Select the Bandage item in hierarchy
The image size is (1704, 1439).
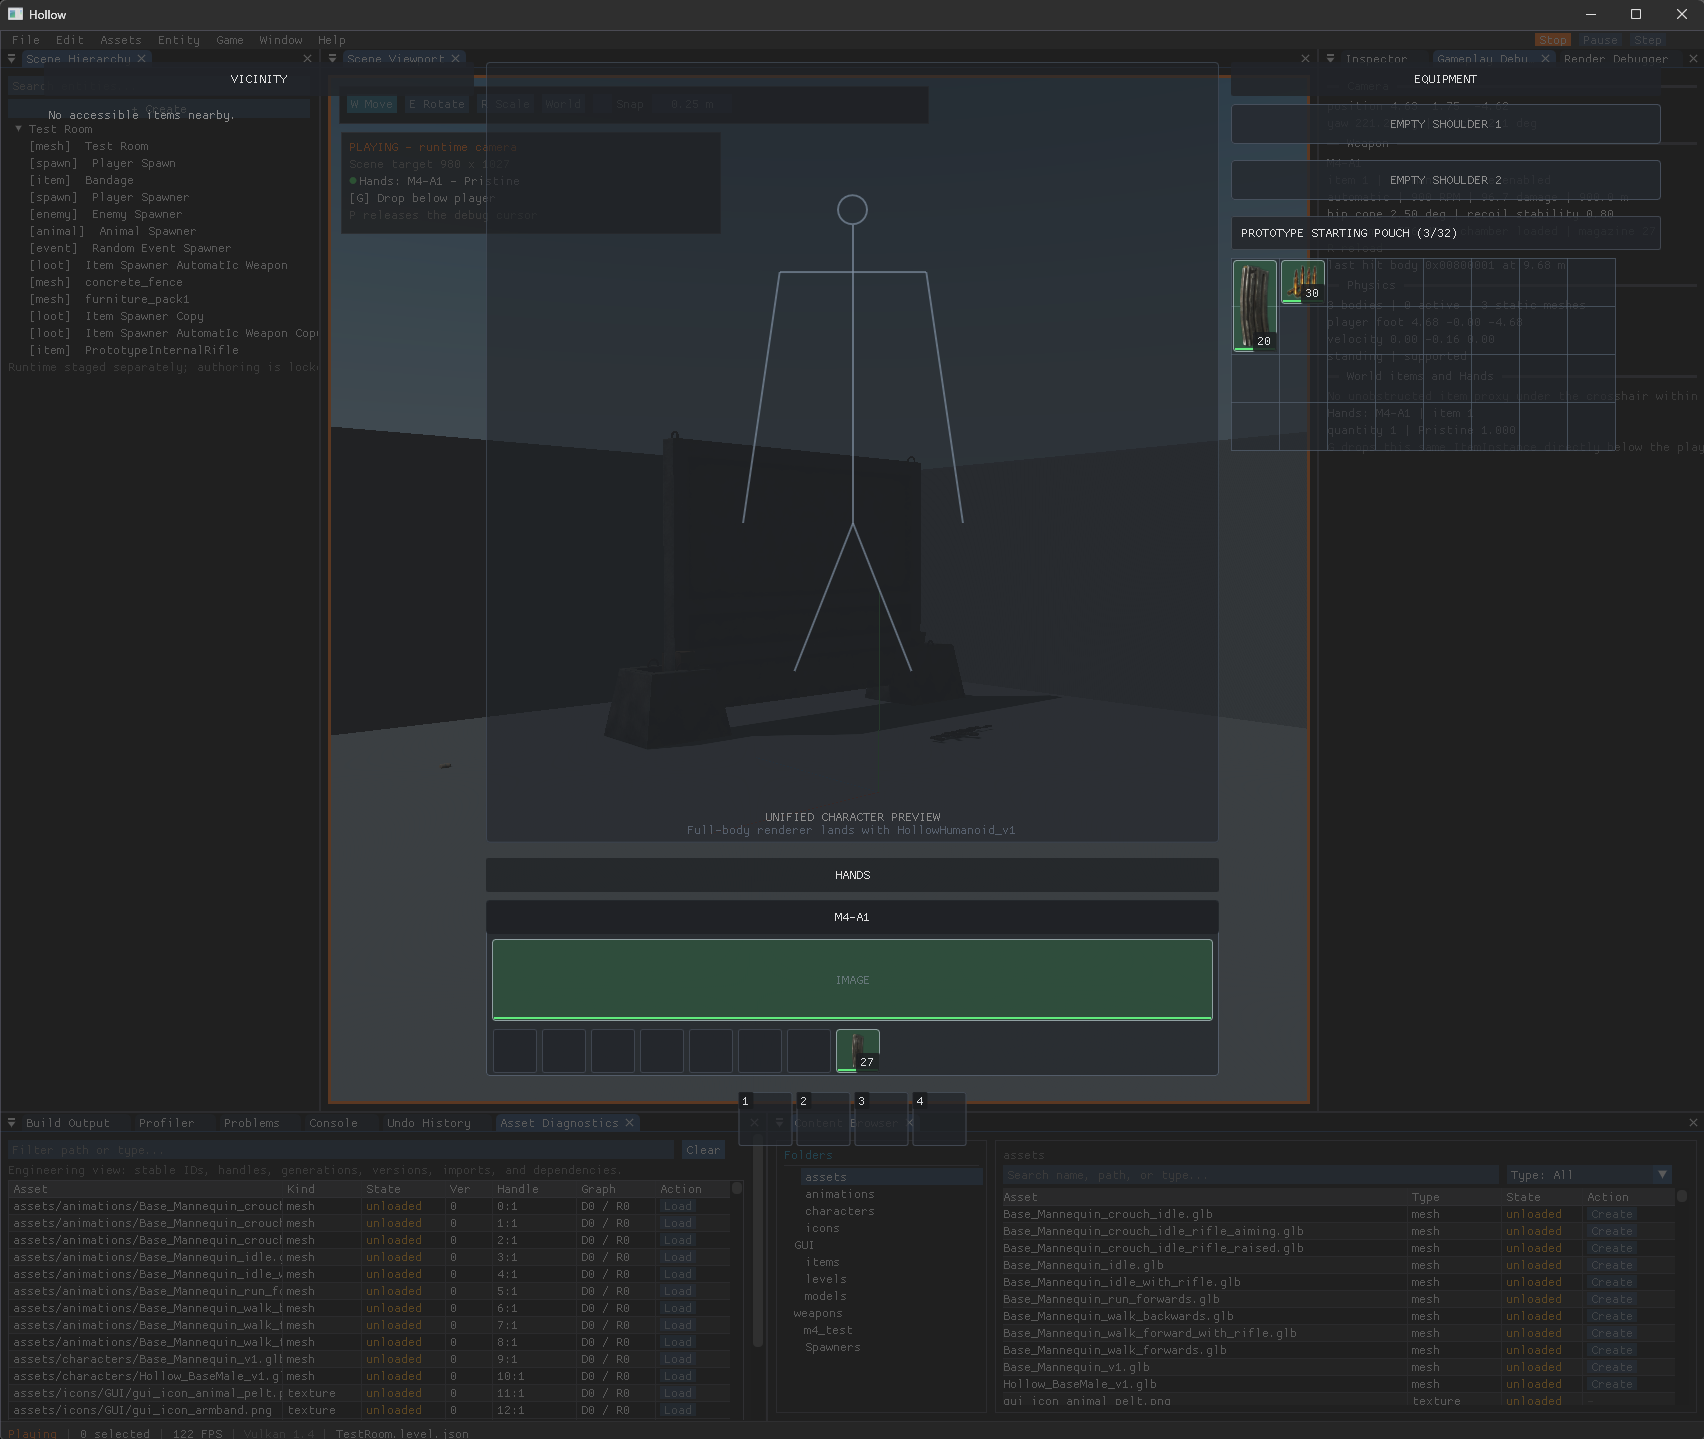coord(109,180)
